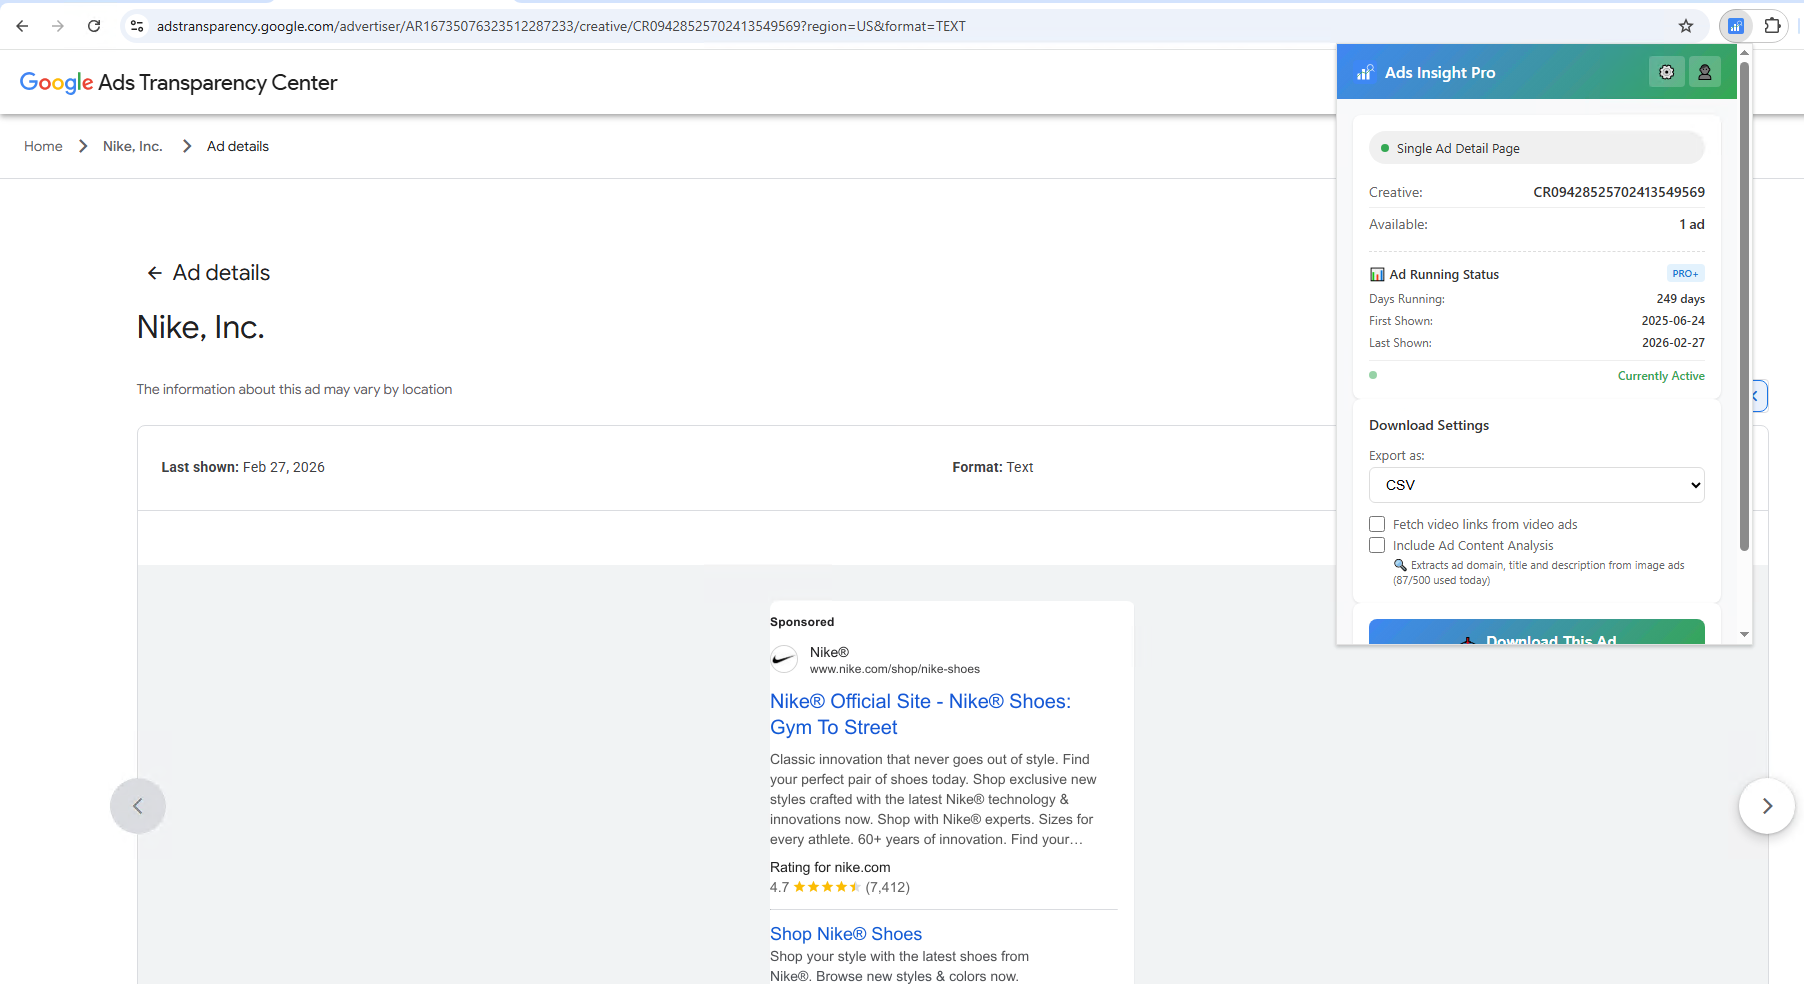The height and width of the screenshot is (984, 1804).
Task: Enable fetching video links from video ads
Action: pos(1377,524)
